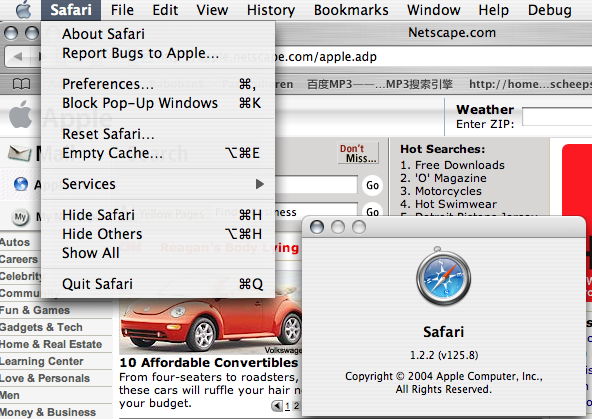Click the Don't Miss... button

coord(358,153)
